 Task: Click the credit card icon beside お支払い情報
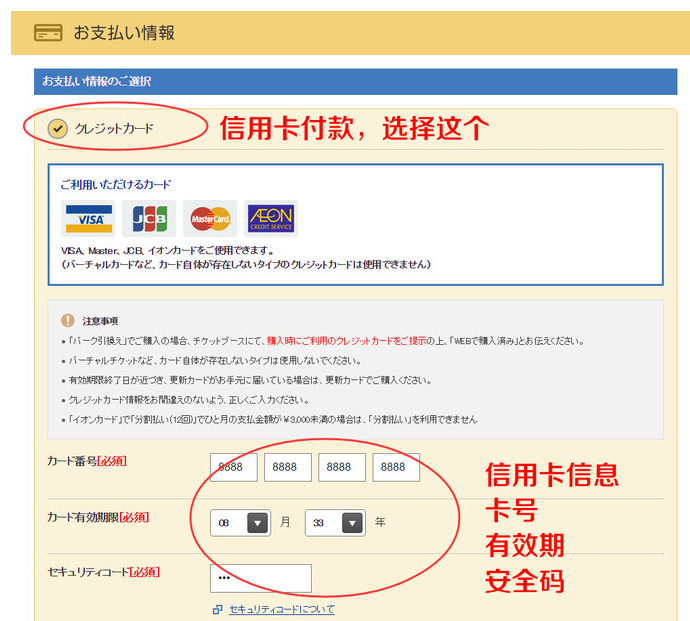[x=48, y=33]
